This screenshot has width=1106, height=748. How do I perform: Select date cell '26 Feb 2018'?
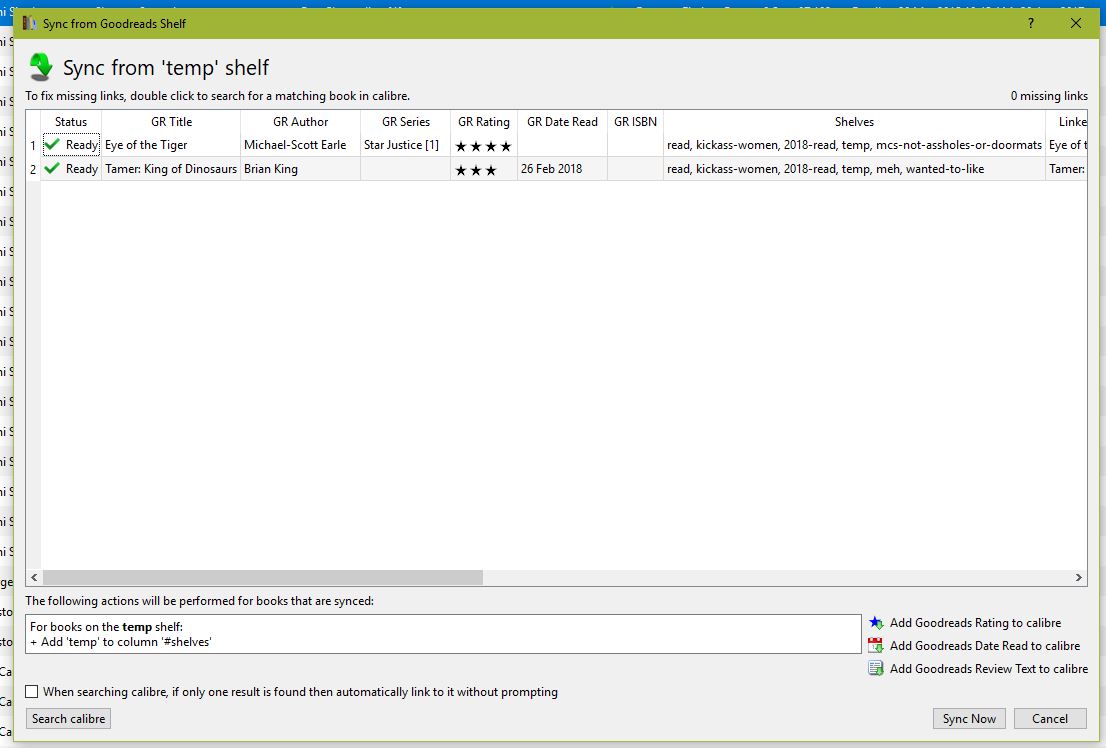(x=562, y=169)
